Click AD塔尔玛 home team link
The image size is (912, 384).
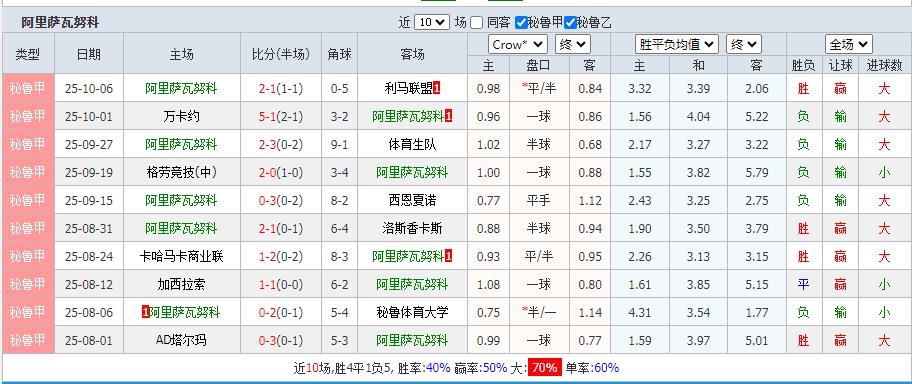[181, 340]
